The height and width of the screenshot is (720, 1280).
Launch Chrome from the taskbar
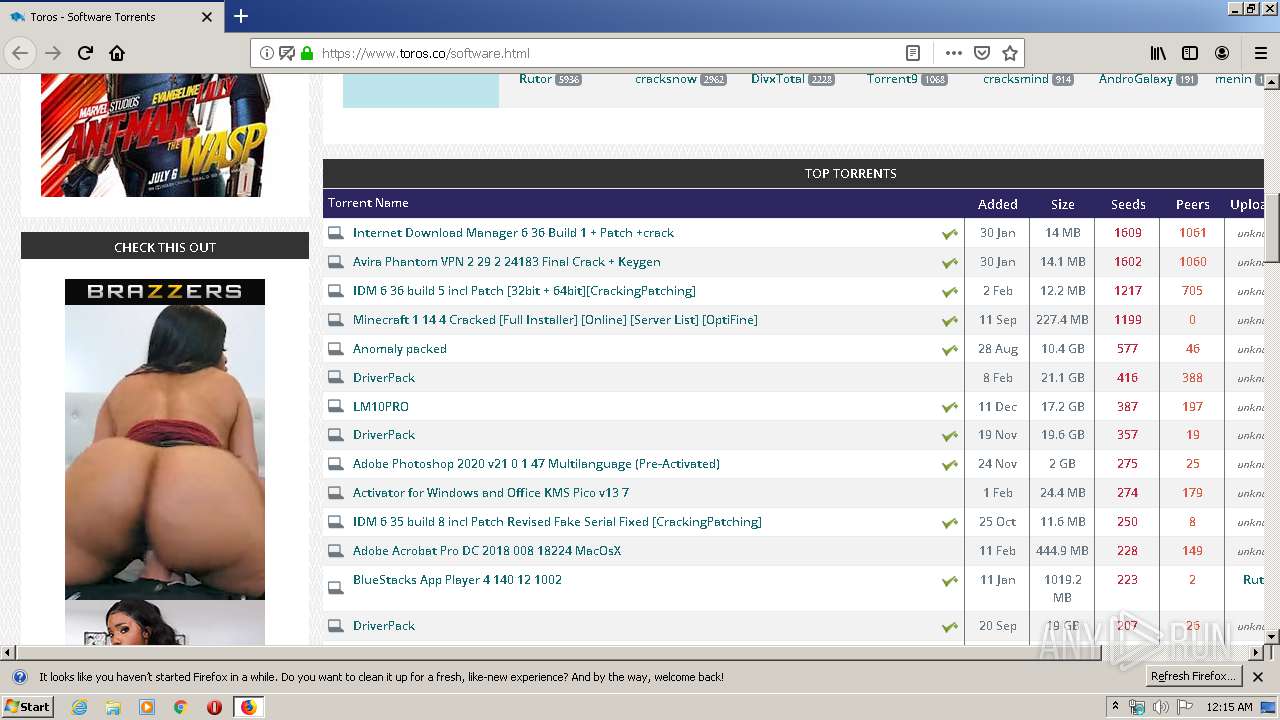click(180, 707)
